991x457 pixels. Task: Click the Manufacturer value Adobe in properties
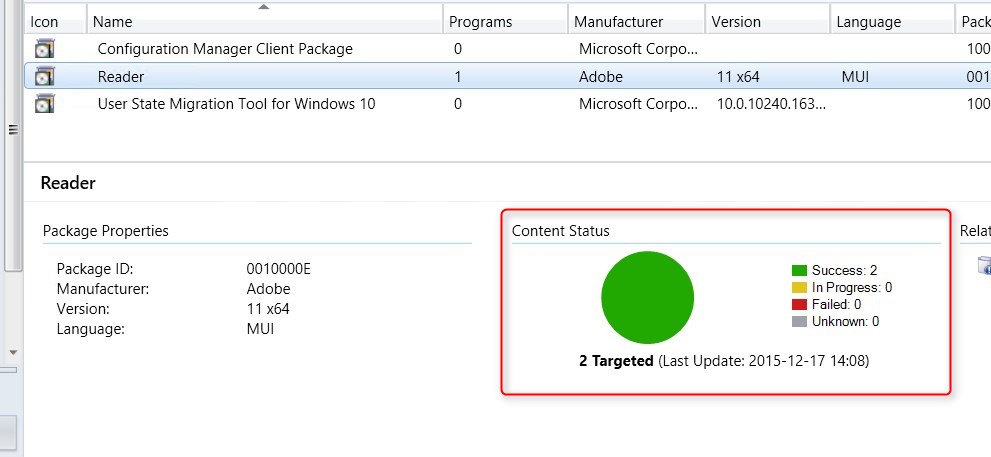click(x=269, y=289)
